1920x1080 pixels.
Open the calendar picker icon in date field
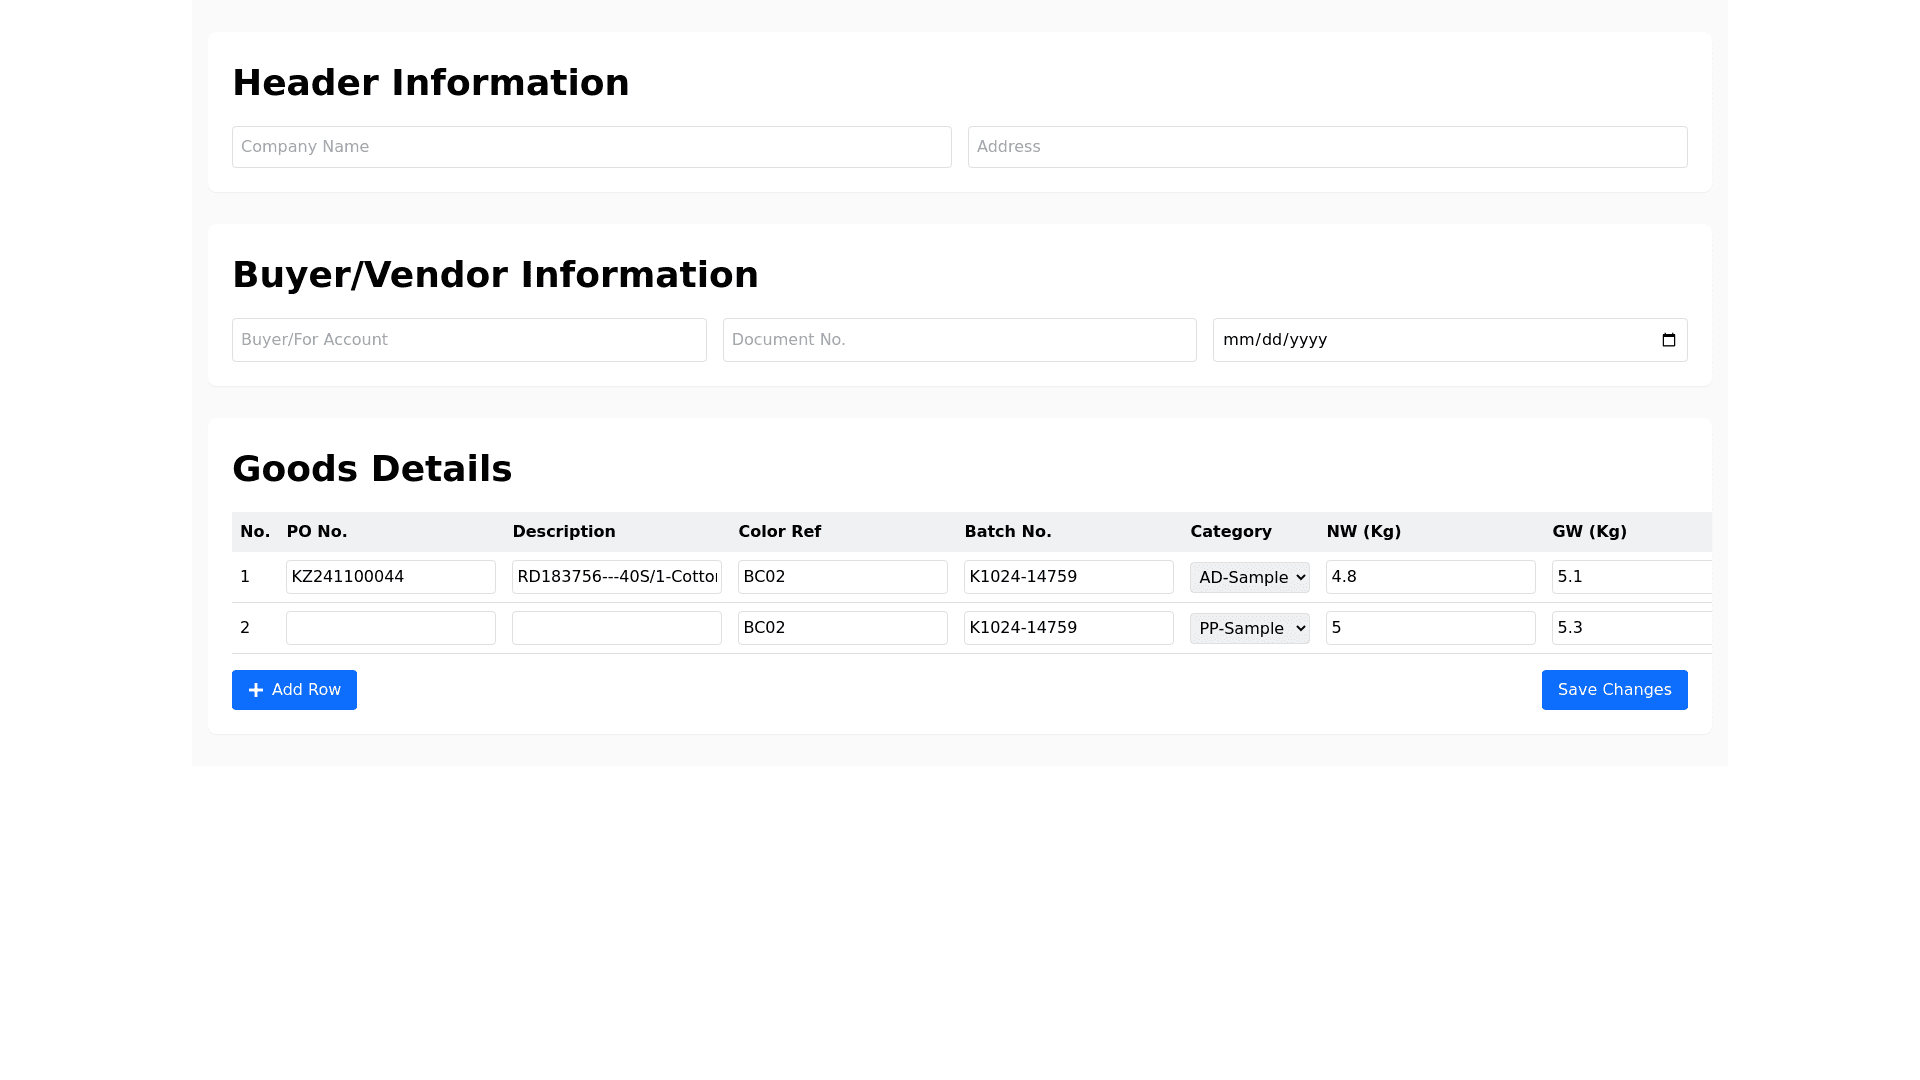[x=1668, y=340]
